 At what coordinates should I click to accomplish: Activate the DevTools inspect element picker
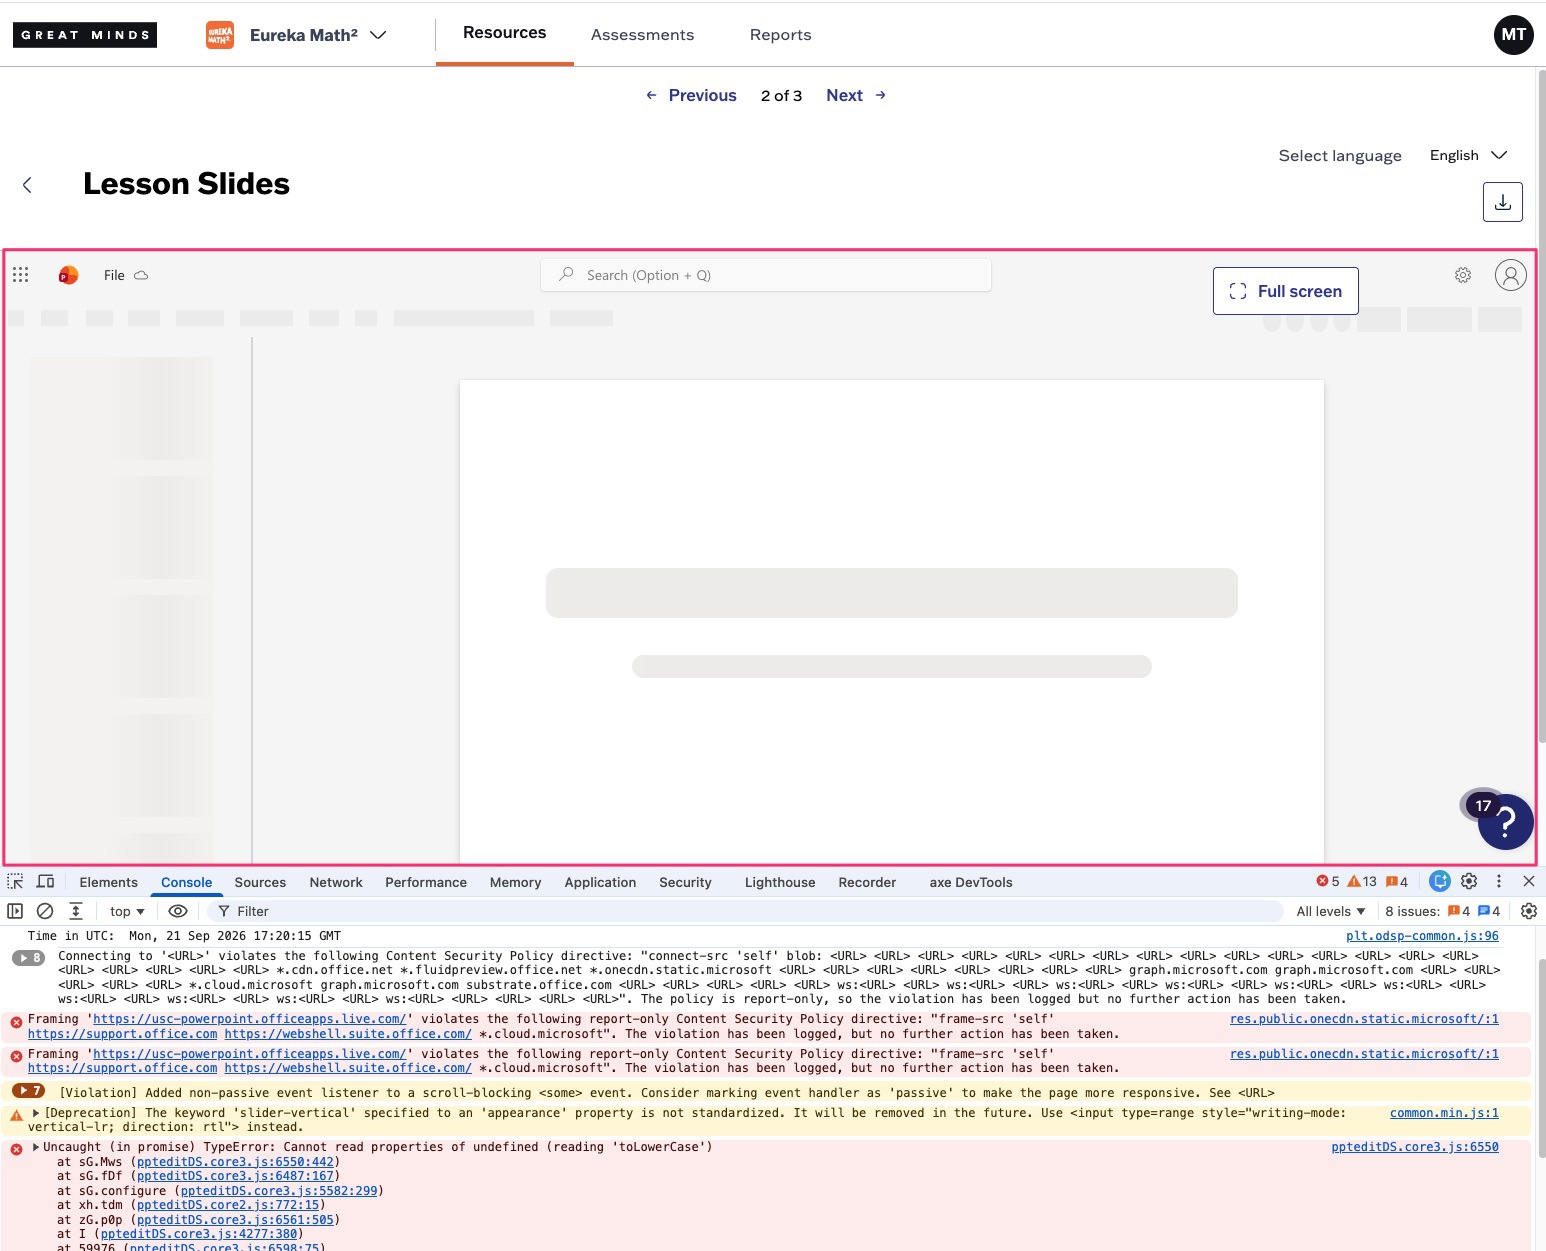coord(15,882)
